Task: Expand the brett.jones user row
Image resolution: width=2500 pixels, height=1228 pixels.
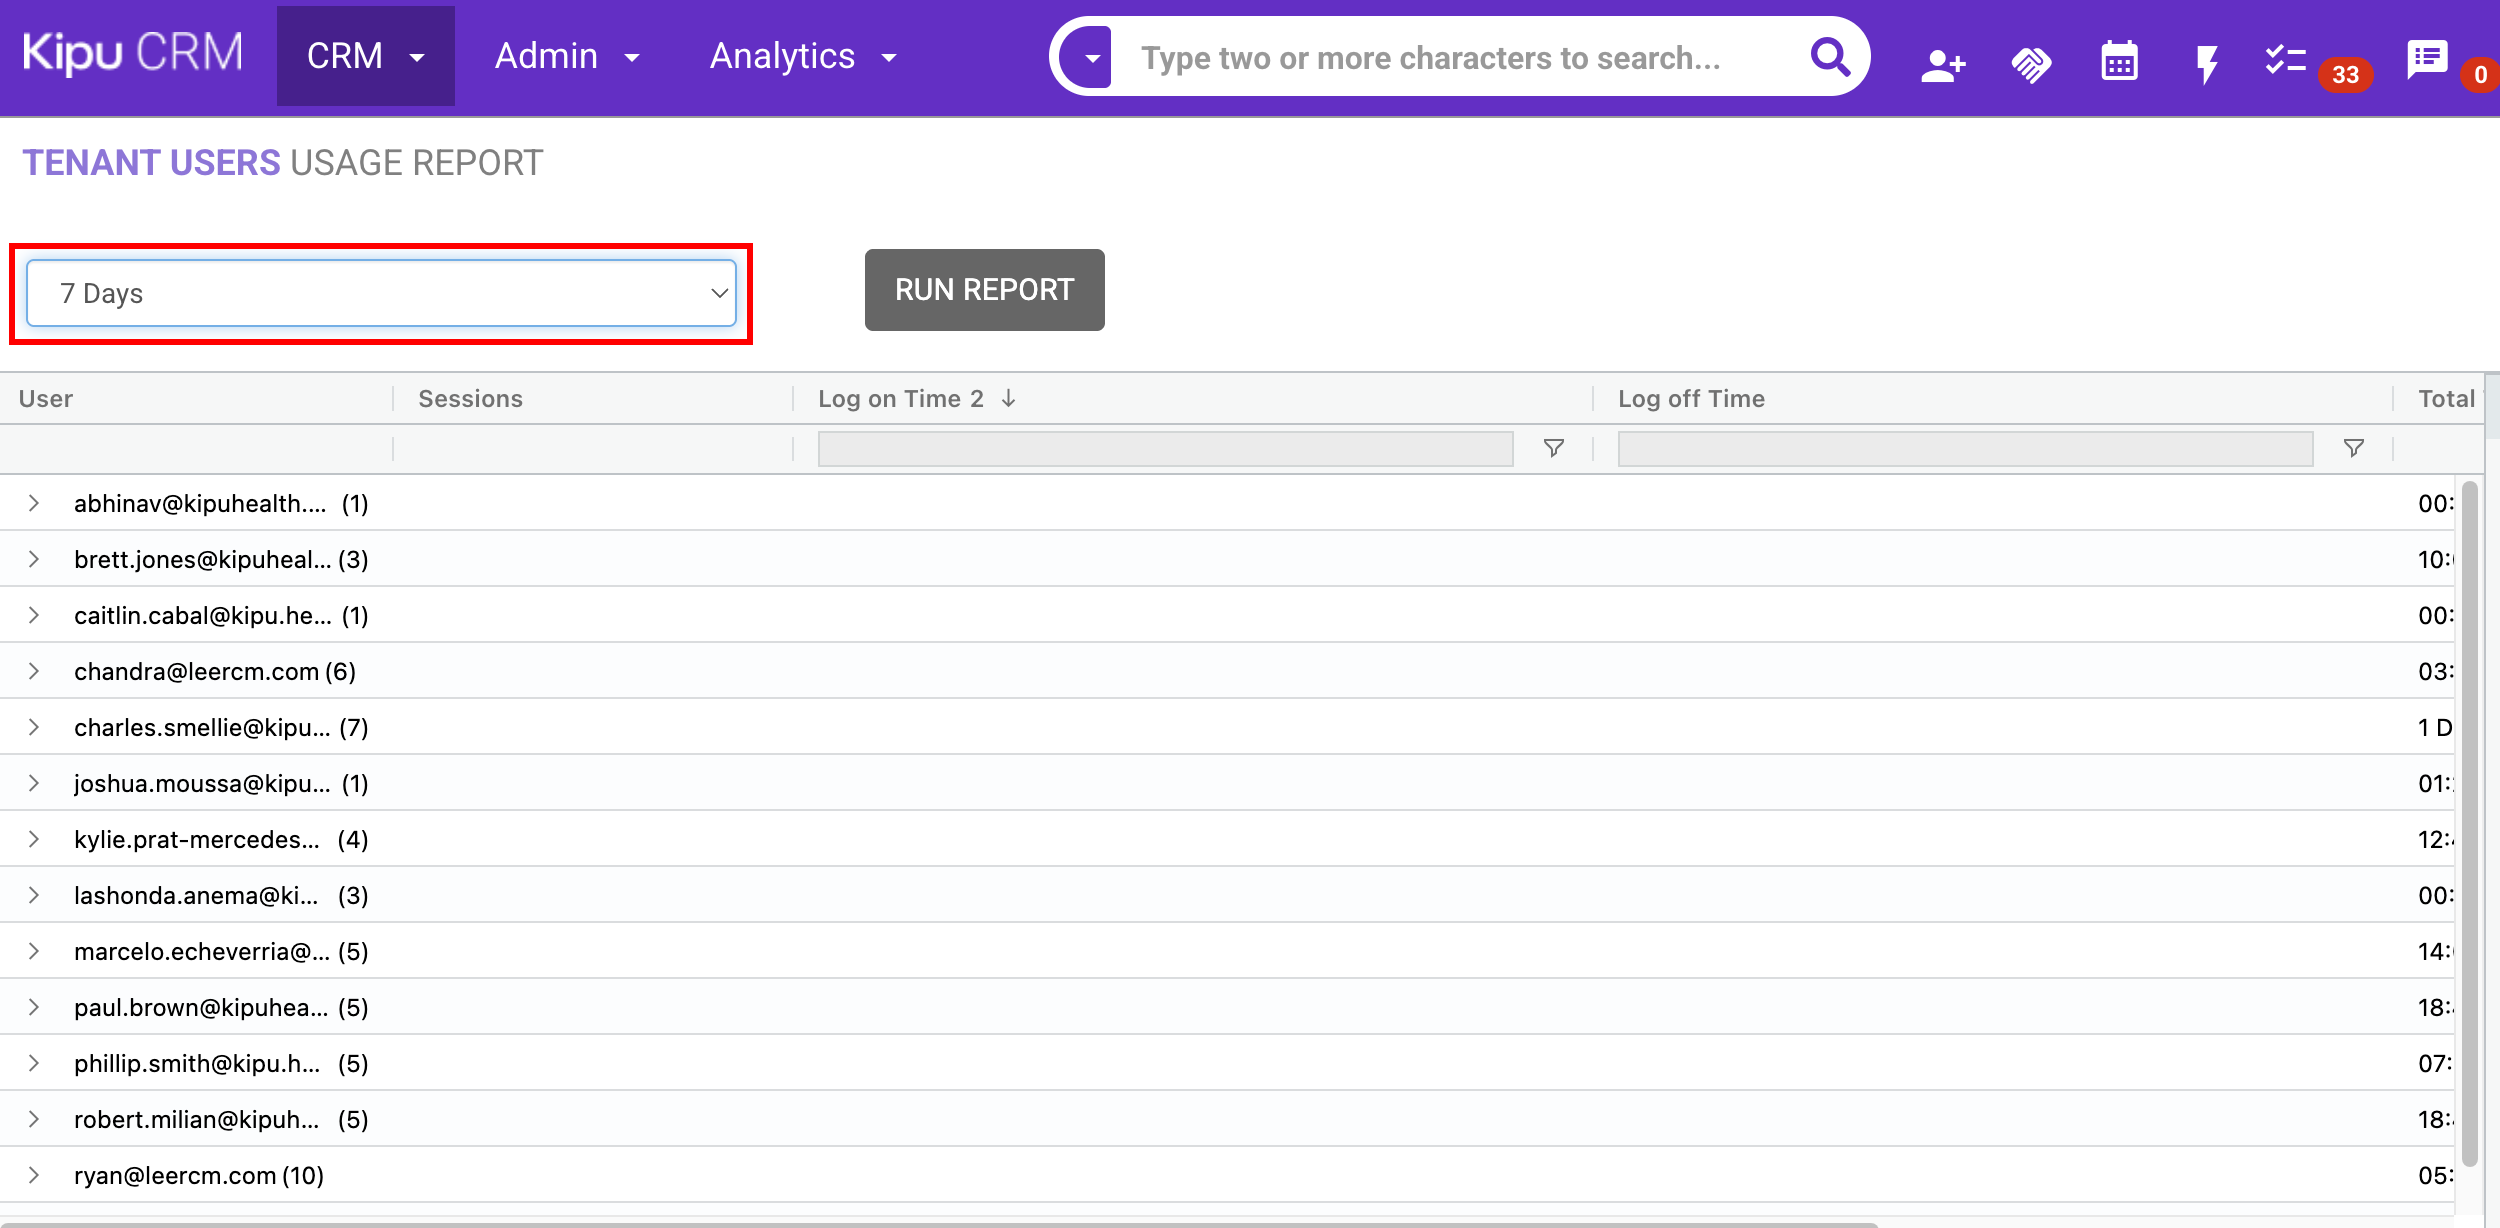Action: point(34,559)
